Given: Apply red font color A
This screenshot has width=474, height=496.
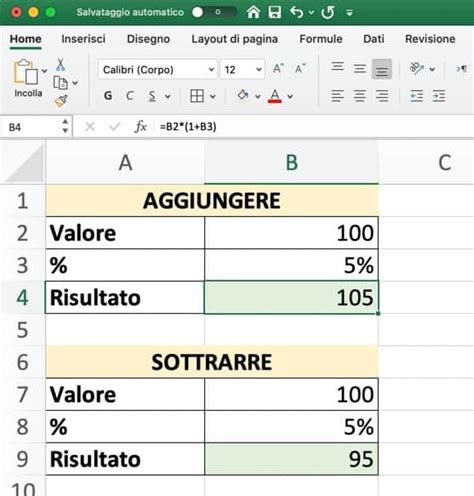Looking at the screenshot, I should click(275, 96).
